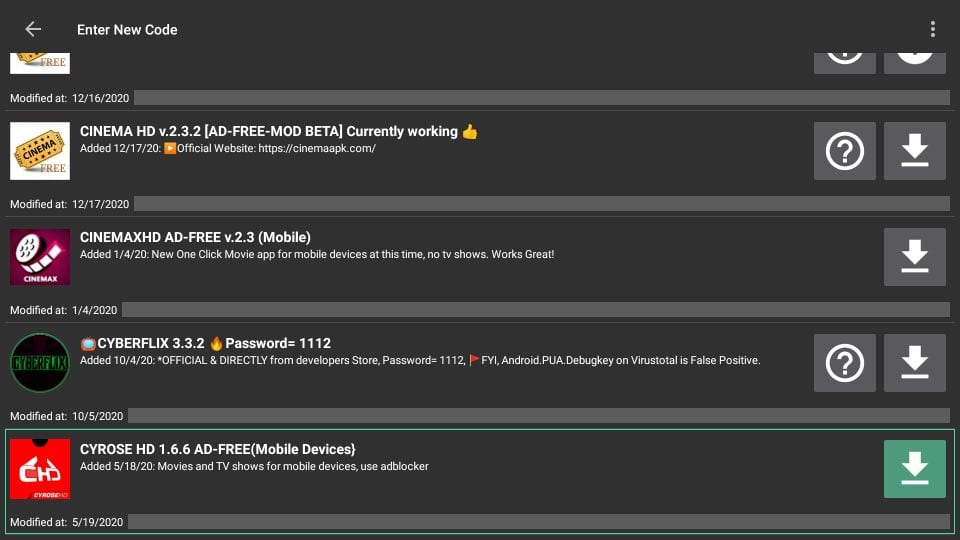960x540 pixels.
Task: Click the progress bar beside Modified at 12/17/2020
Action: point(542,204)
